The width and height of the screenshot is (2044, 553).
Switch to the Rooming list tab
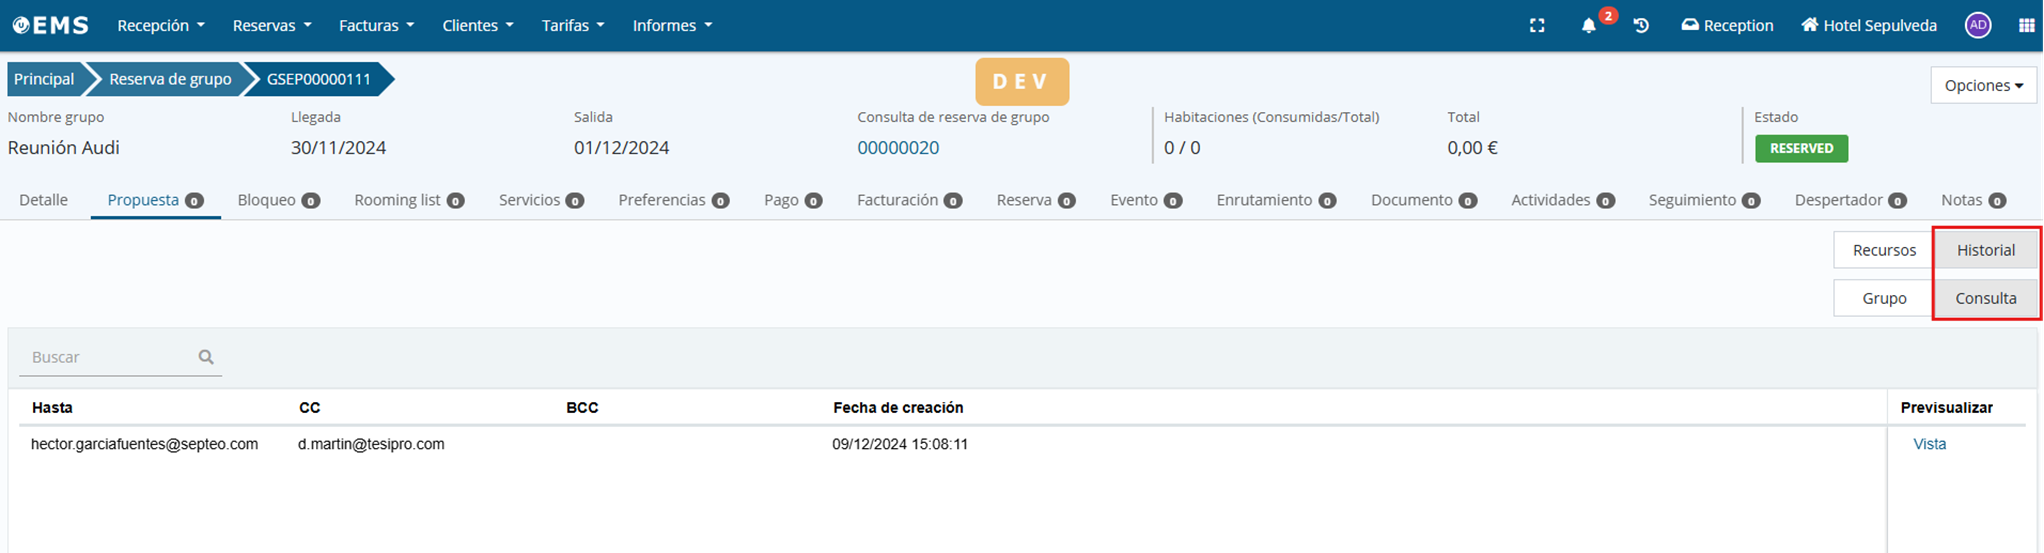point(408,200)
